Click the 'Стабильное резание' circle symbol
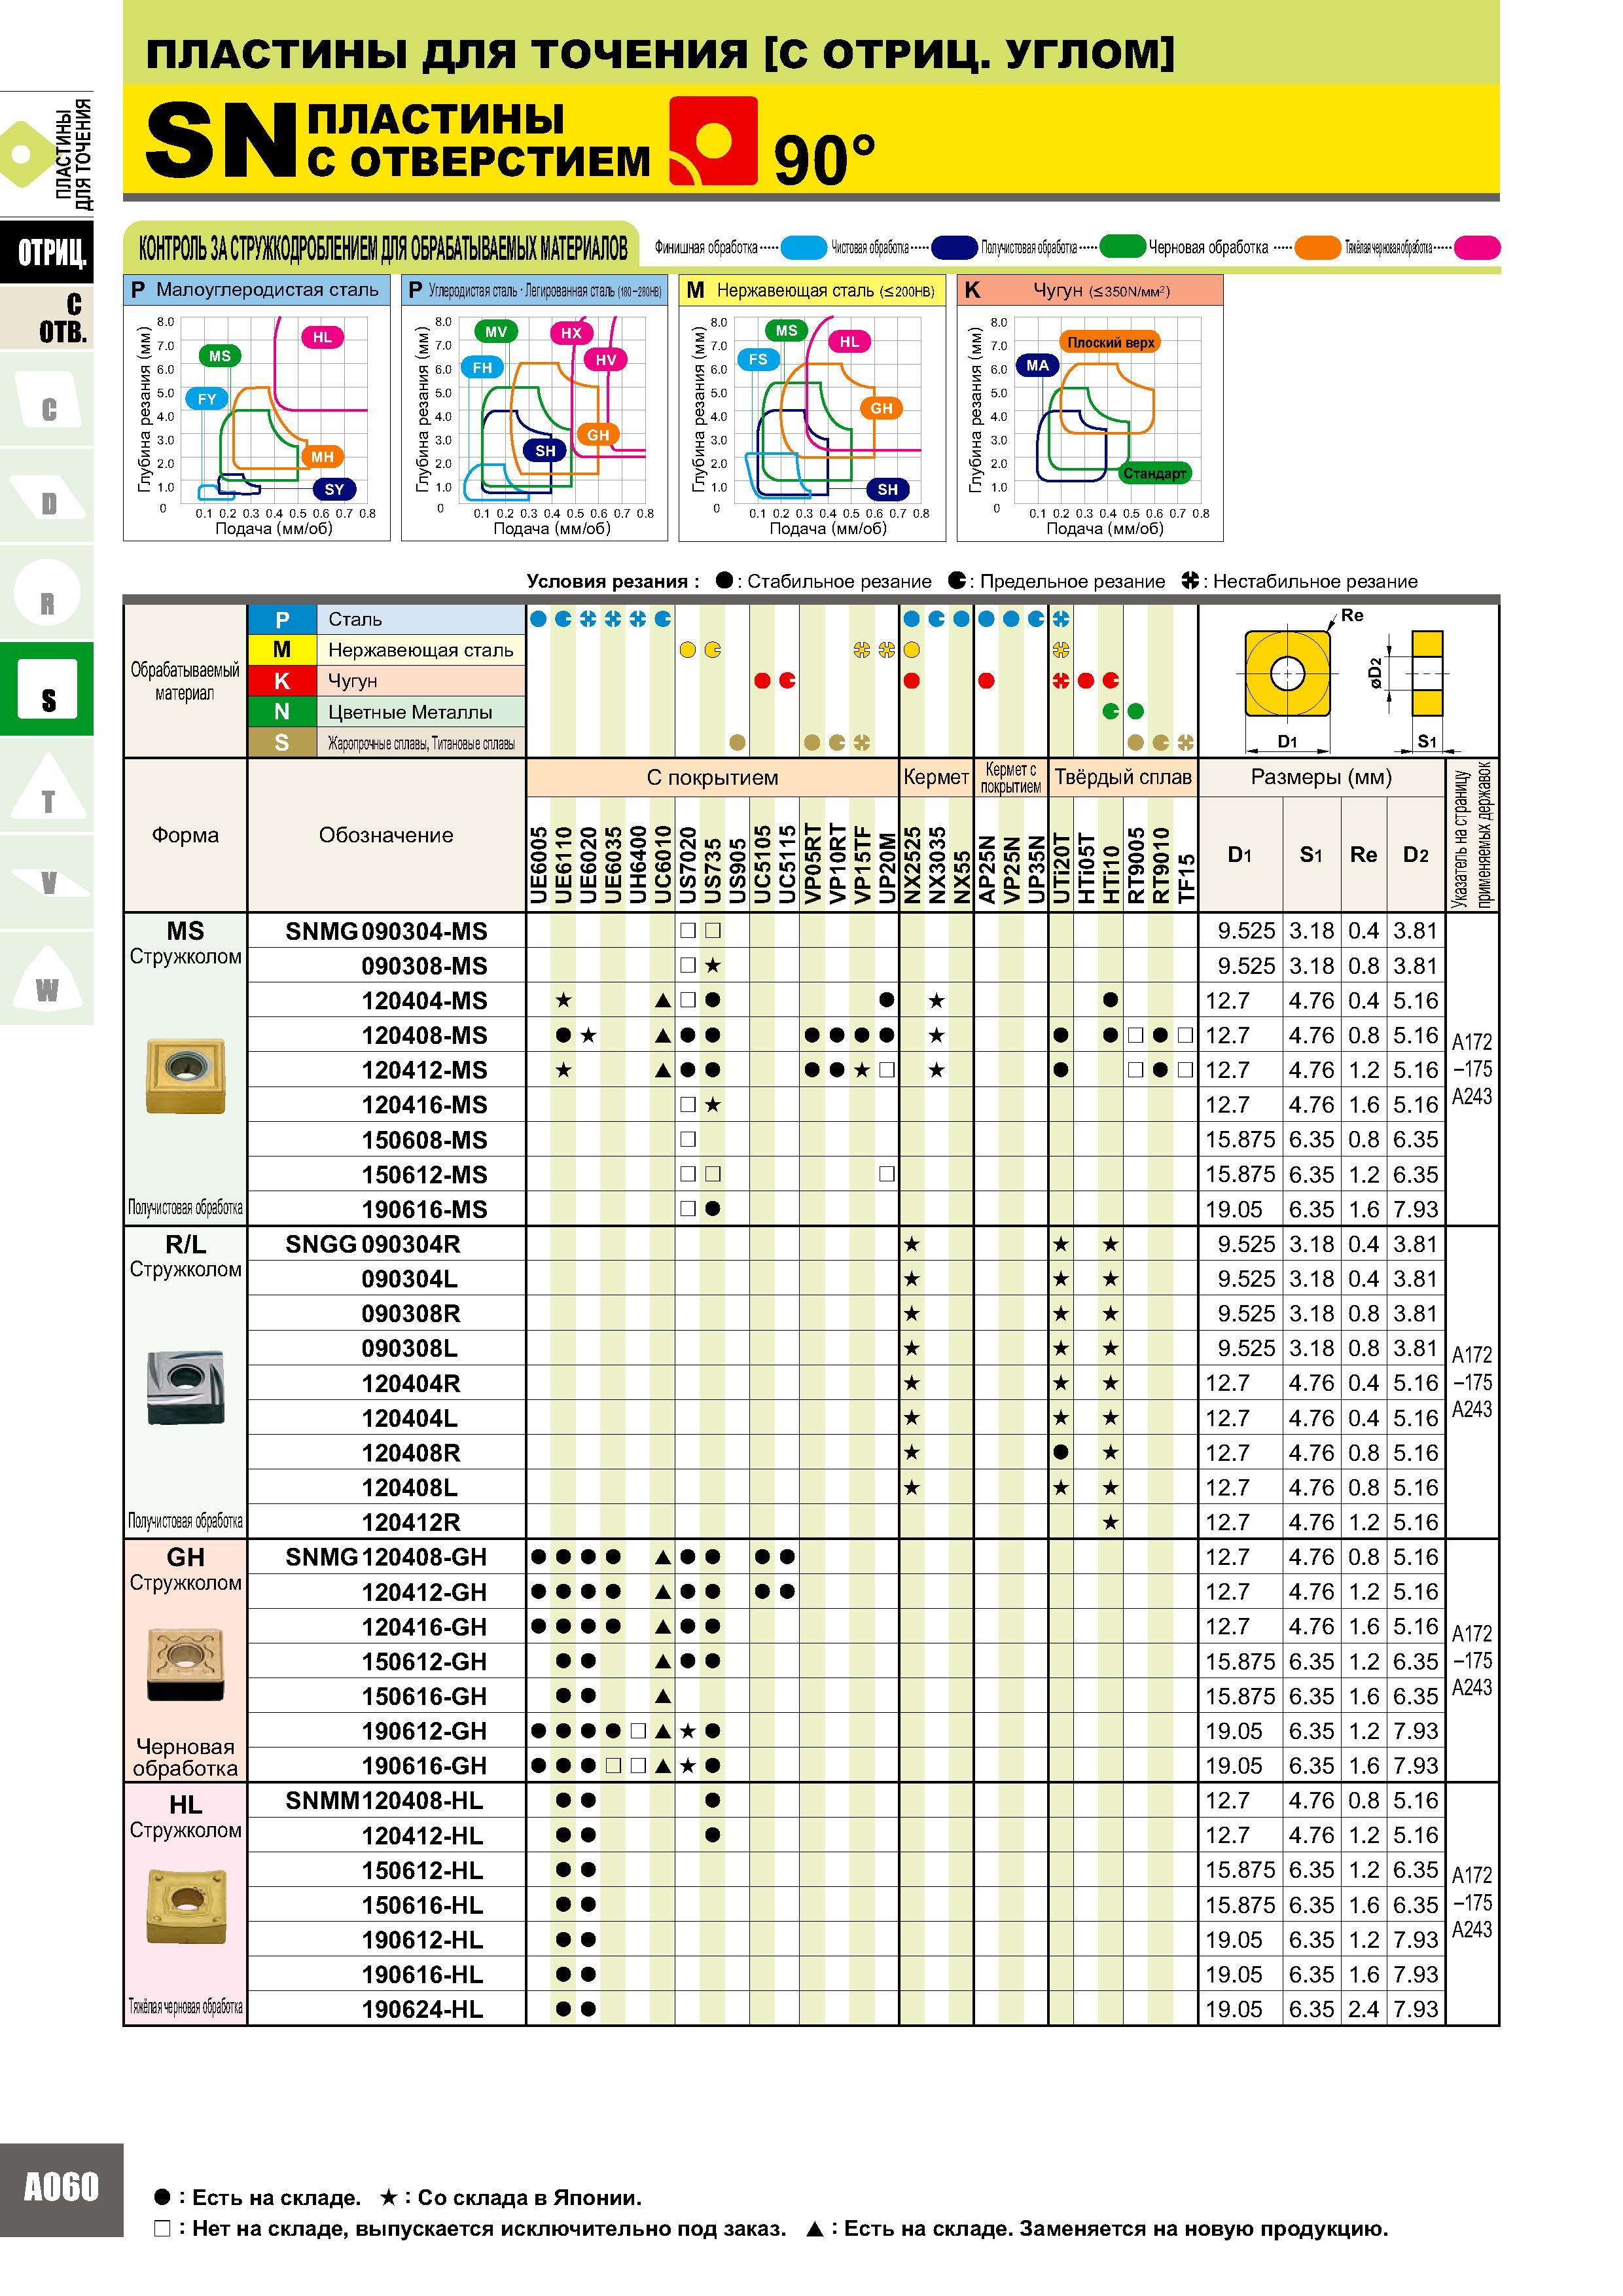 (x=725, y=581)
